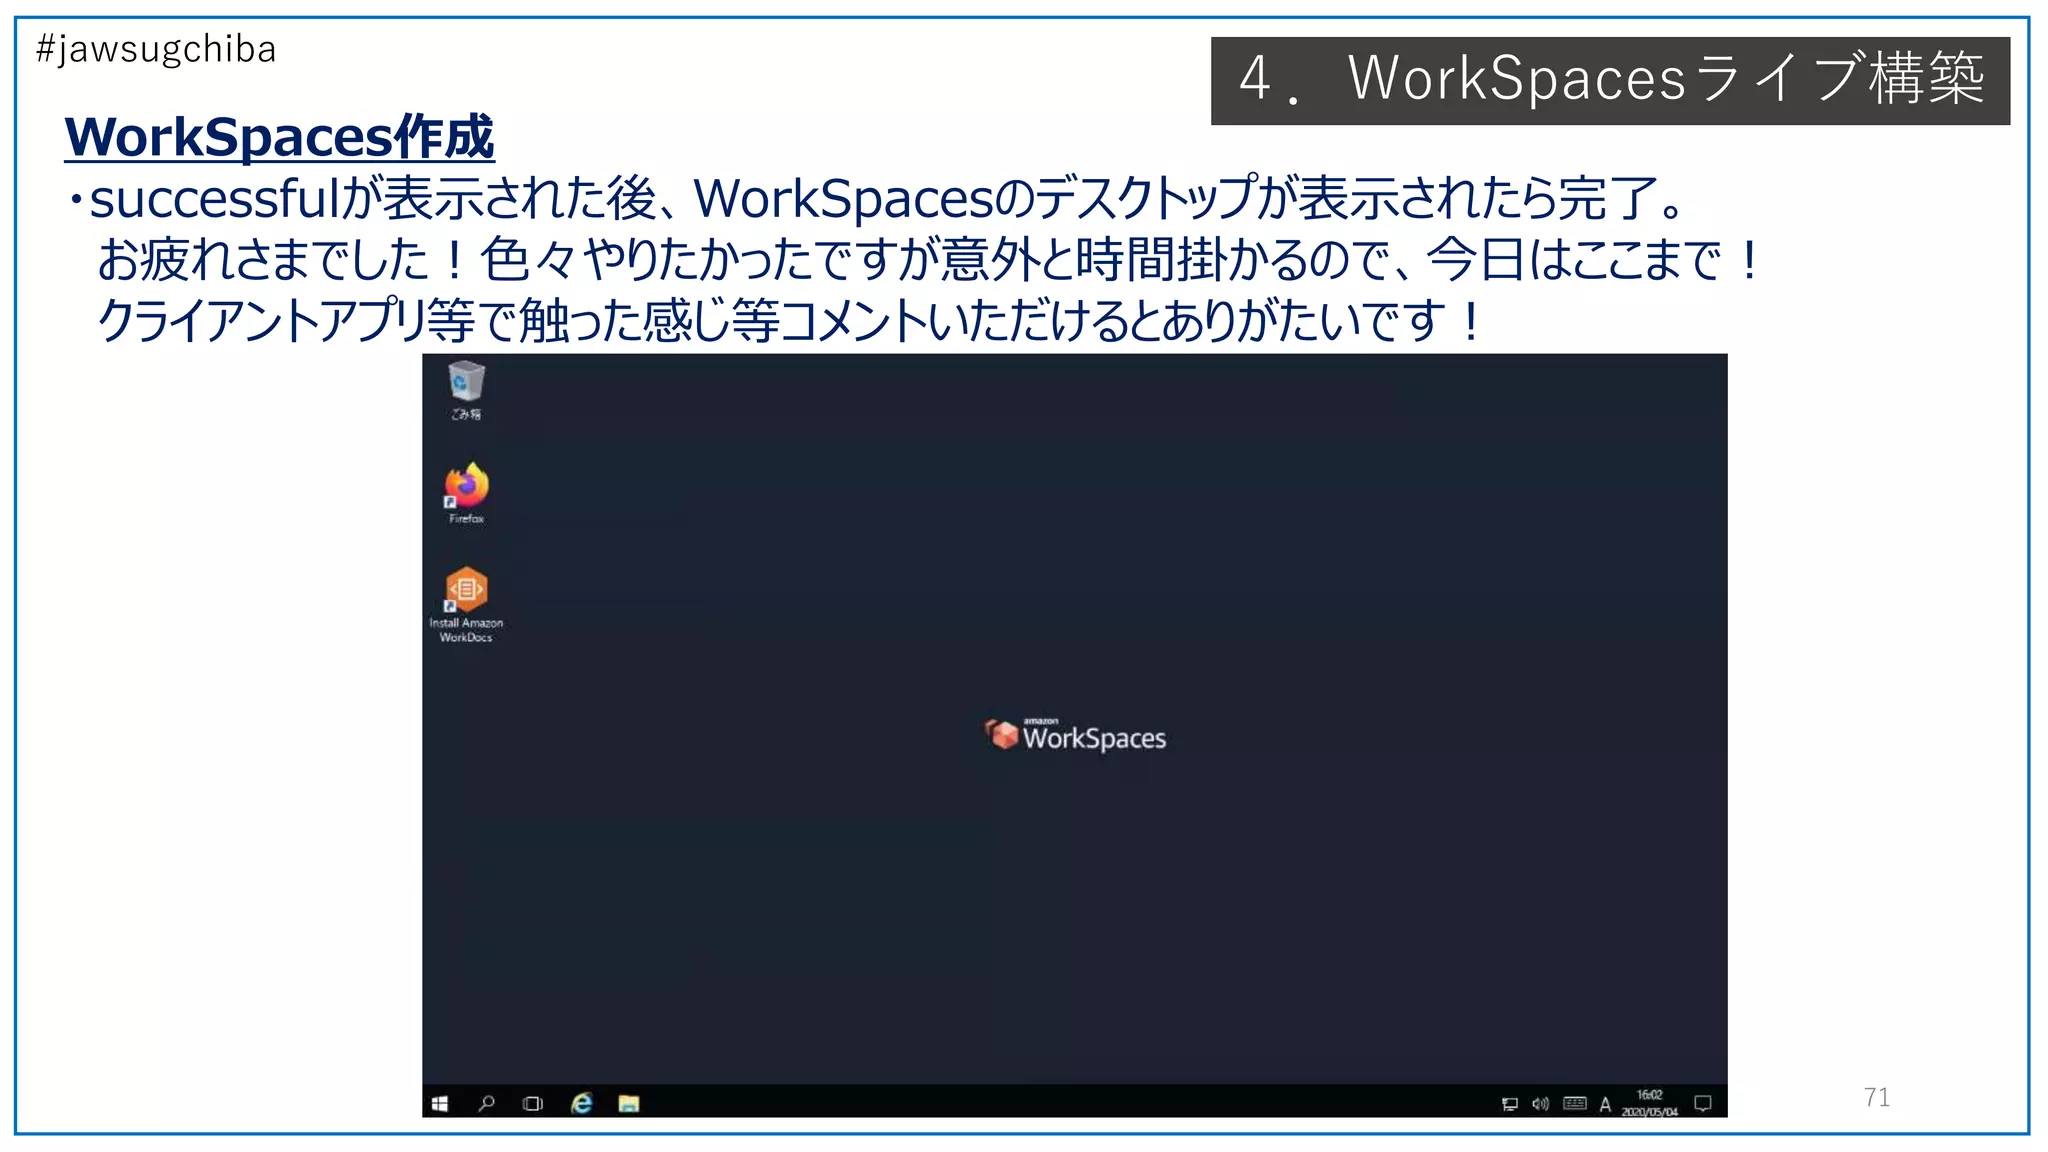The image size is (2048, 1152).
Task: Open the touch keyboard tray icon
Action: click(x=1575, y=1104)
